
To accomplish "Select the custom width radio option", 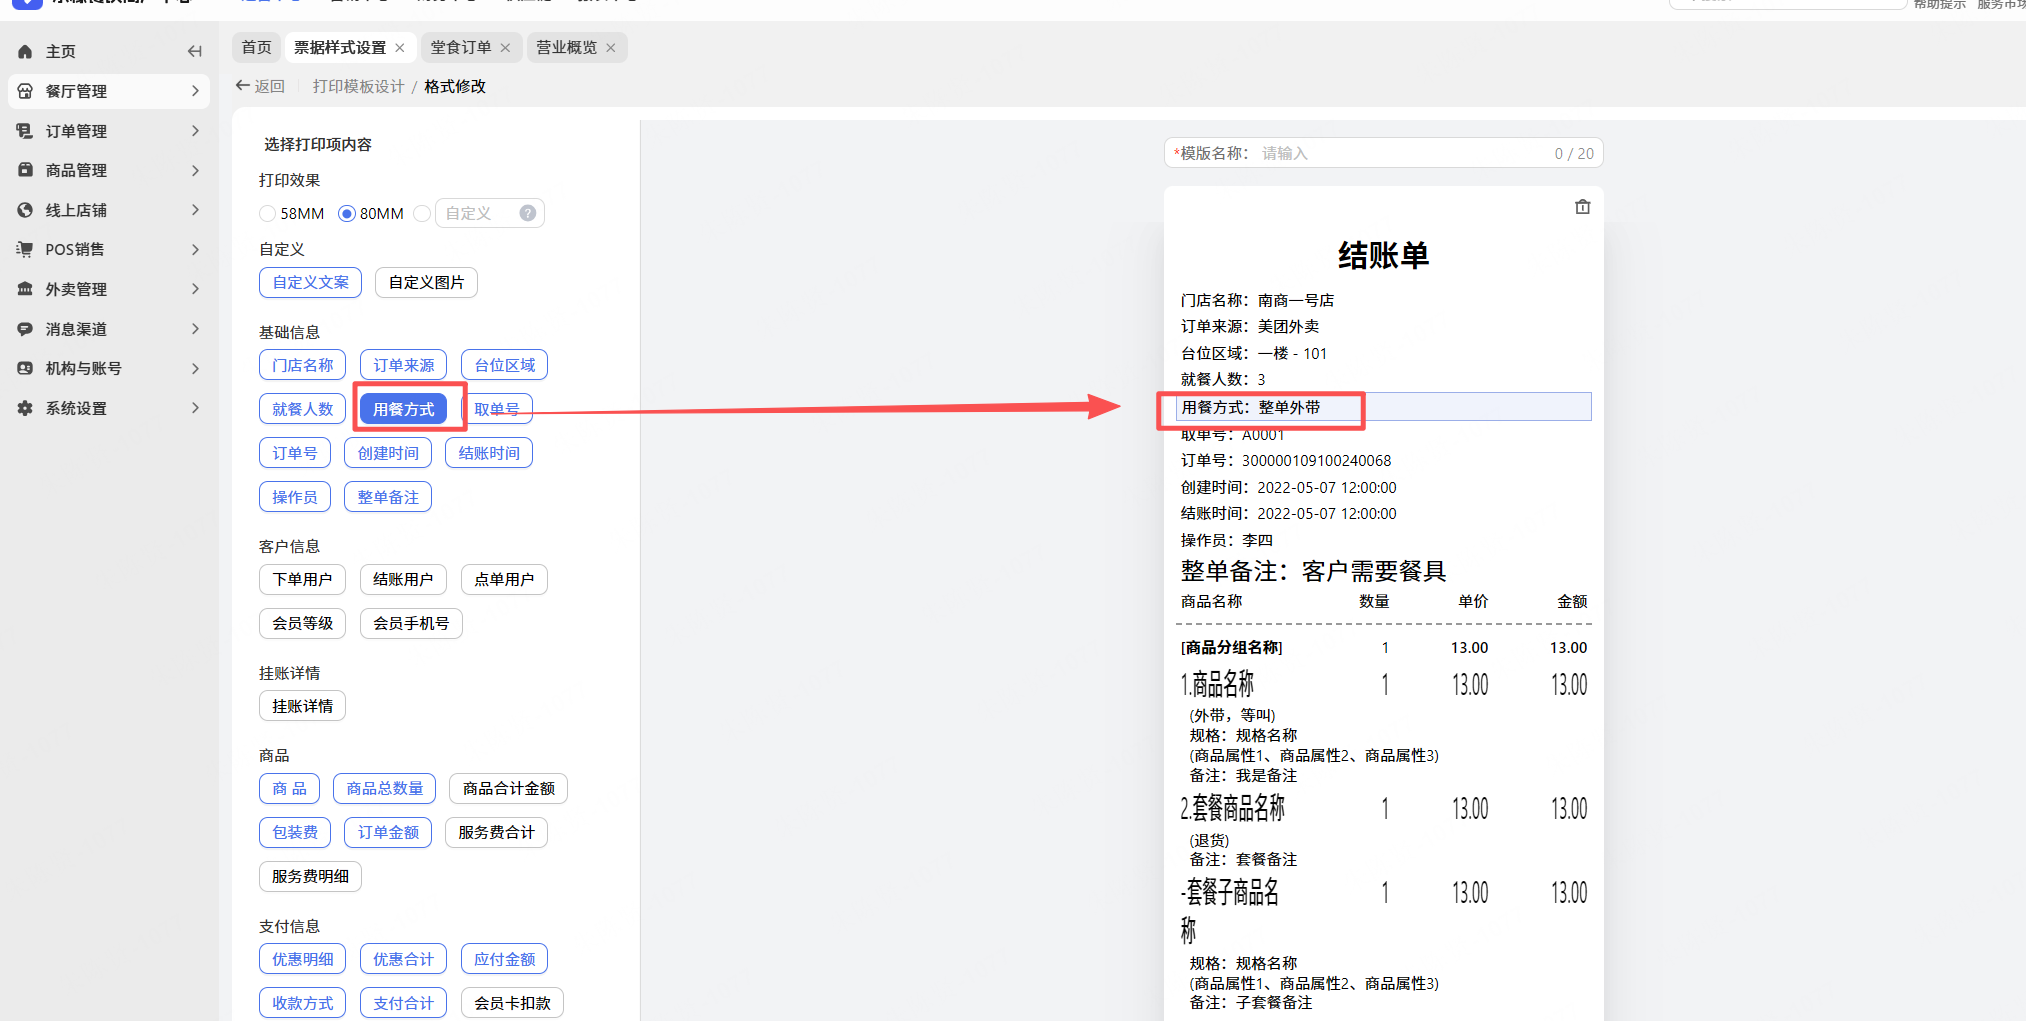I will (422, 214).
